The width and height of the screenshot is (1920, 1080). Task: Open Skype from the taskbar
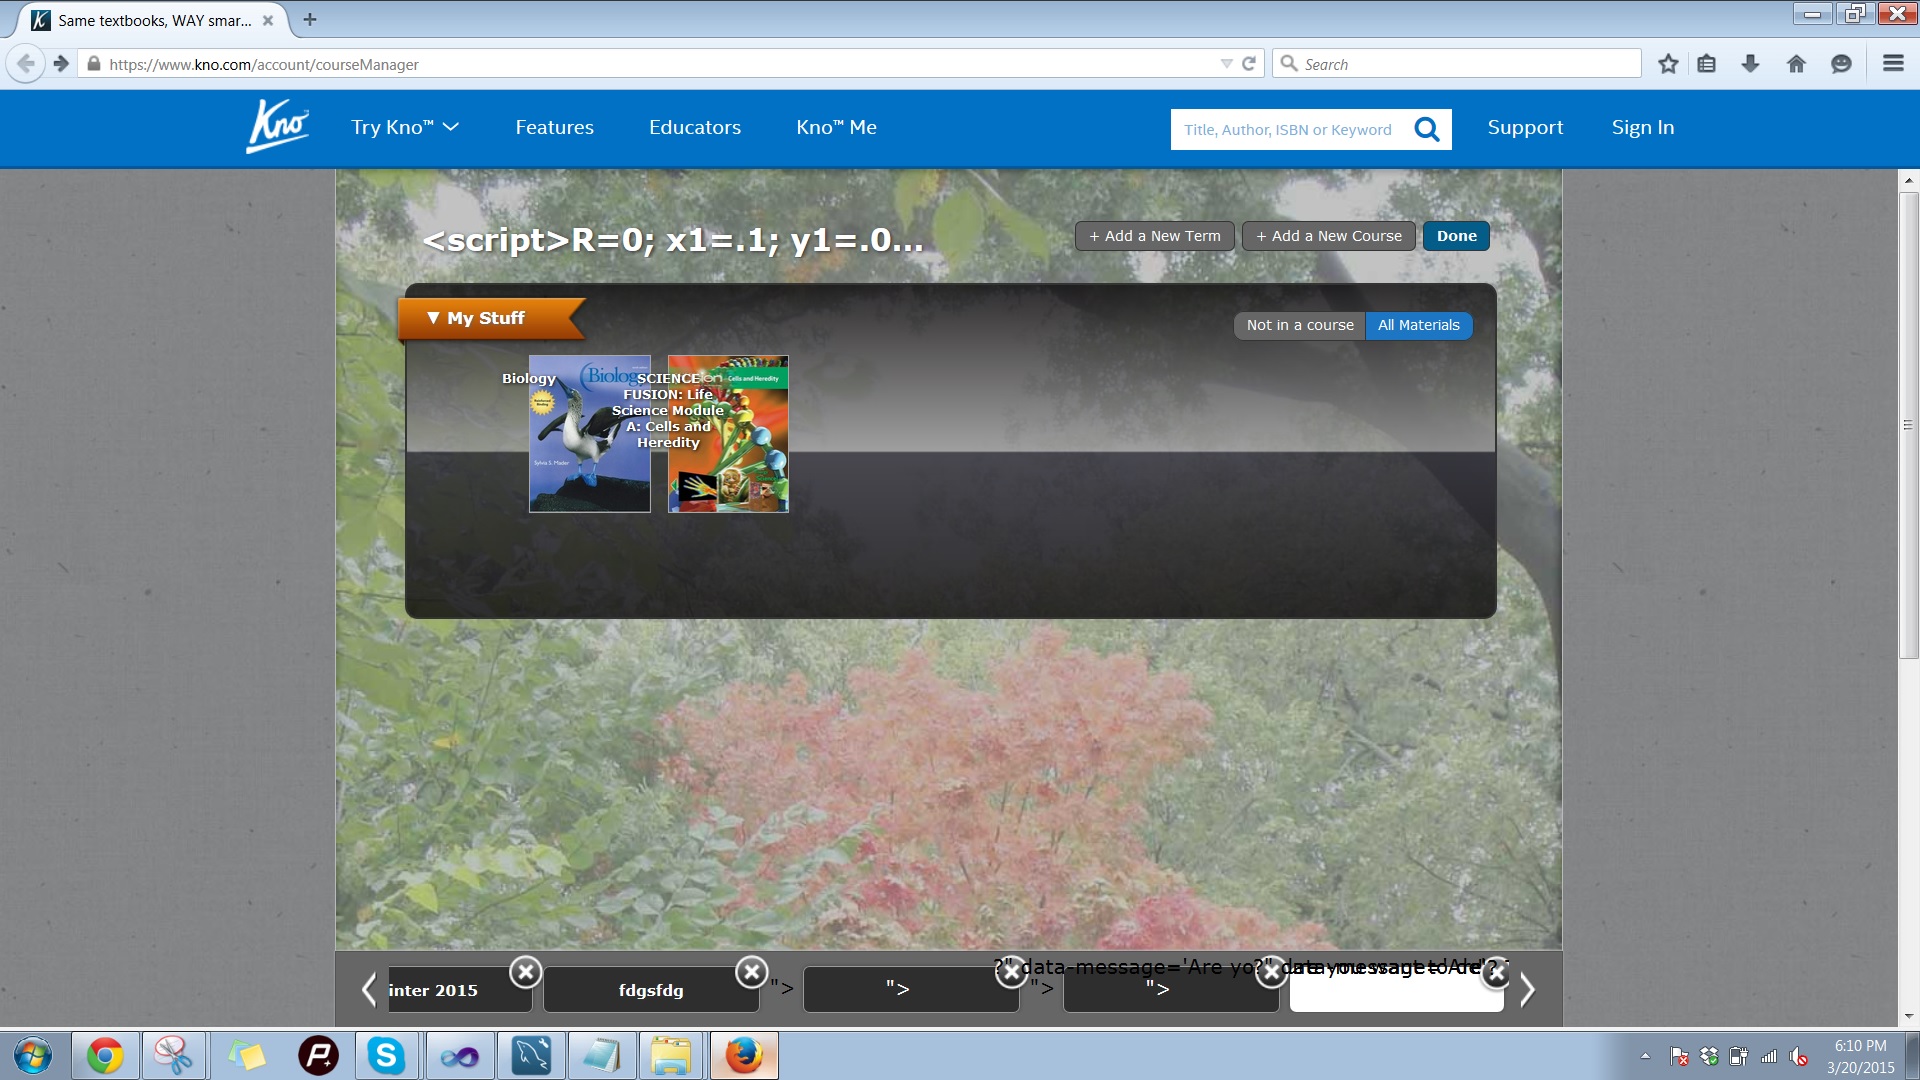coord(386,1056)
